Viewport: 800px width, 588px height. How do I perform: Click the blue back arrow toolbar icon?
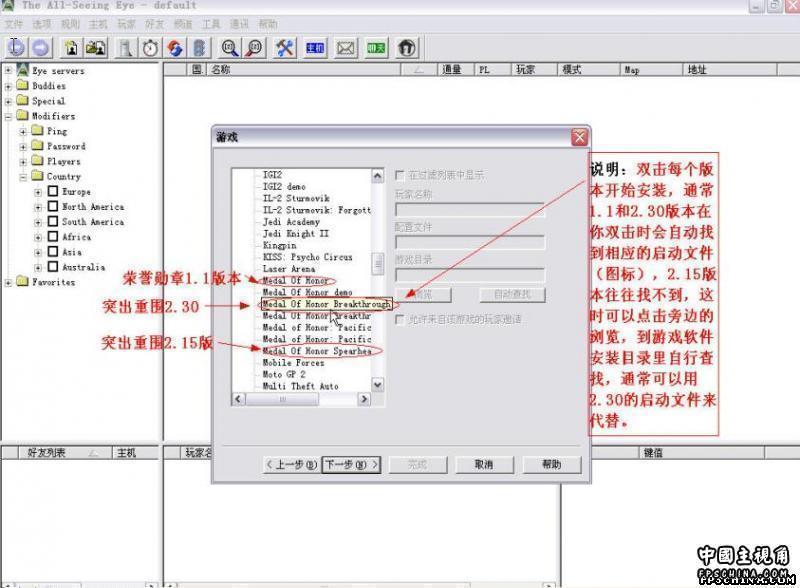(x=15, y=48)
